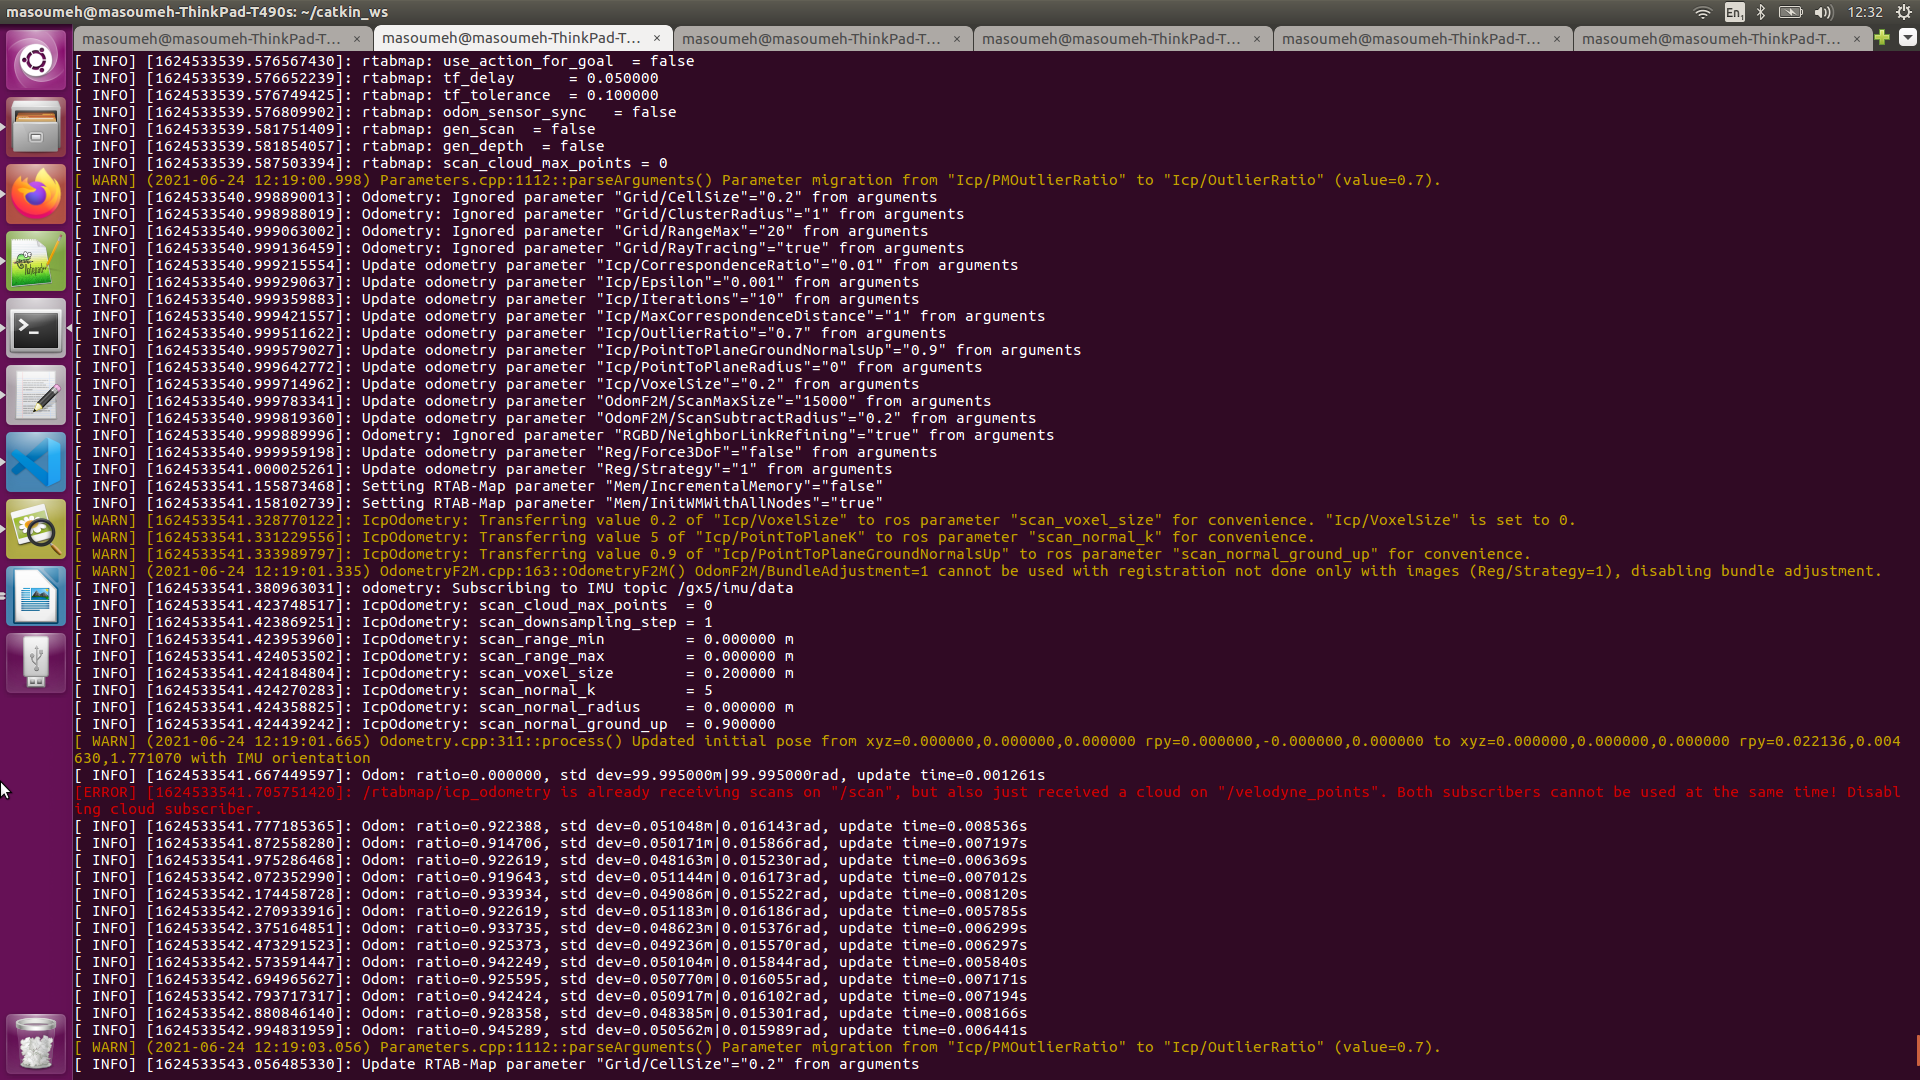Open the power gear session menu
Screen dimensions: 1920x1080
pos(1904,12)
